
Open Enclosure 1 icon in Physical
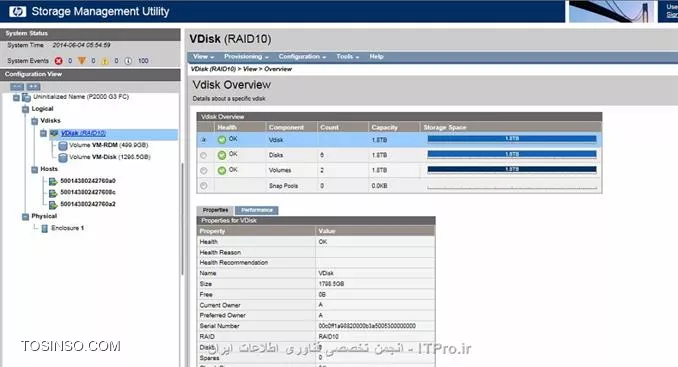(44, 228)
